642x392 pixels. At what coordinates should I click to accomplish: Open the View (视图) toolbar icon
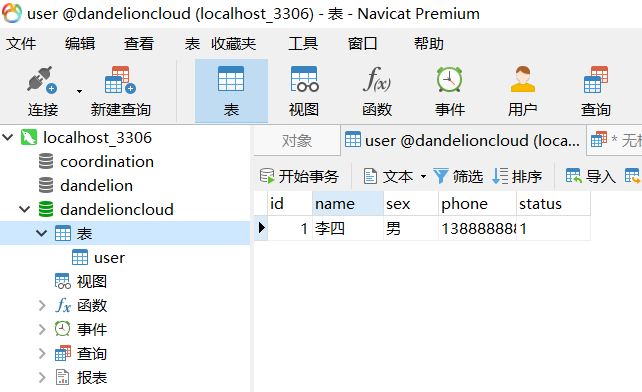tap(304, 79)
